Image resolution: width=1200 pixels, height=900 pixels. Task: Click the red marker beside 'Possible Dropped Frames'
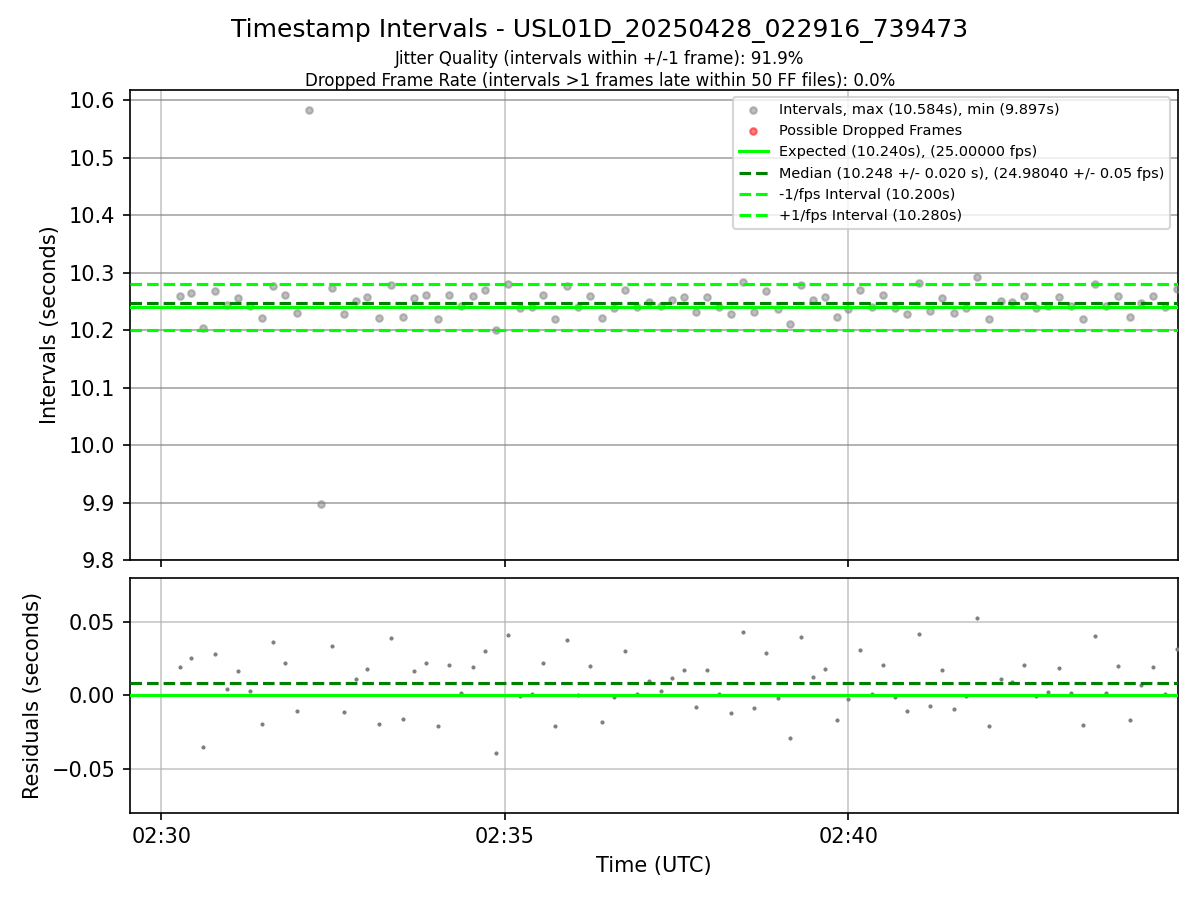tap(754, 131)
